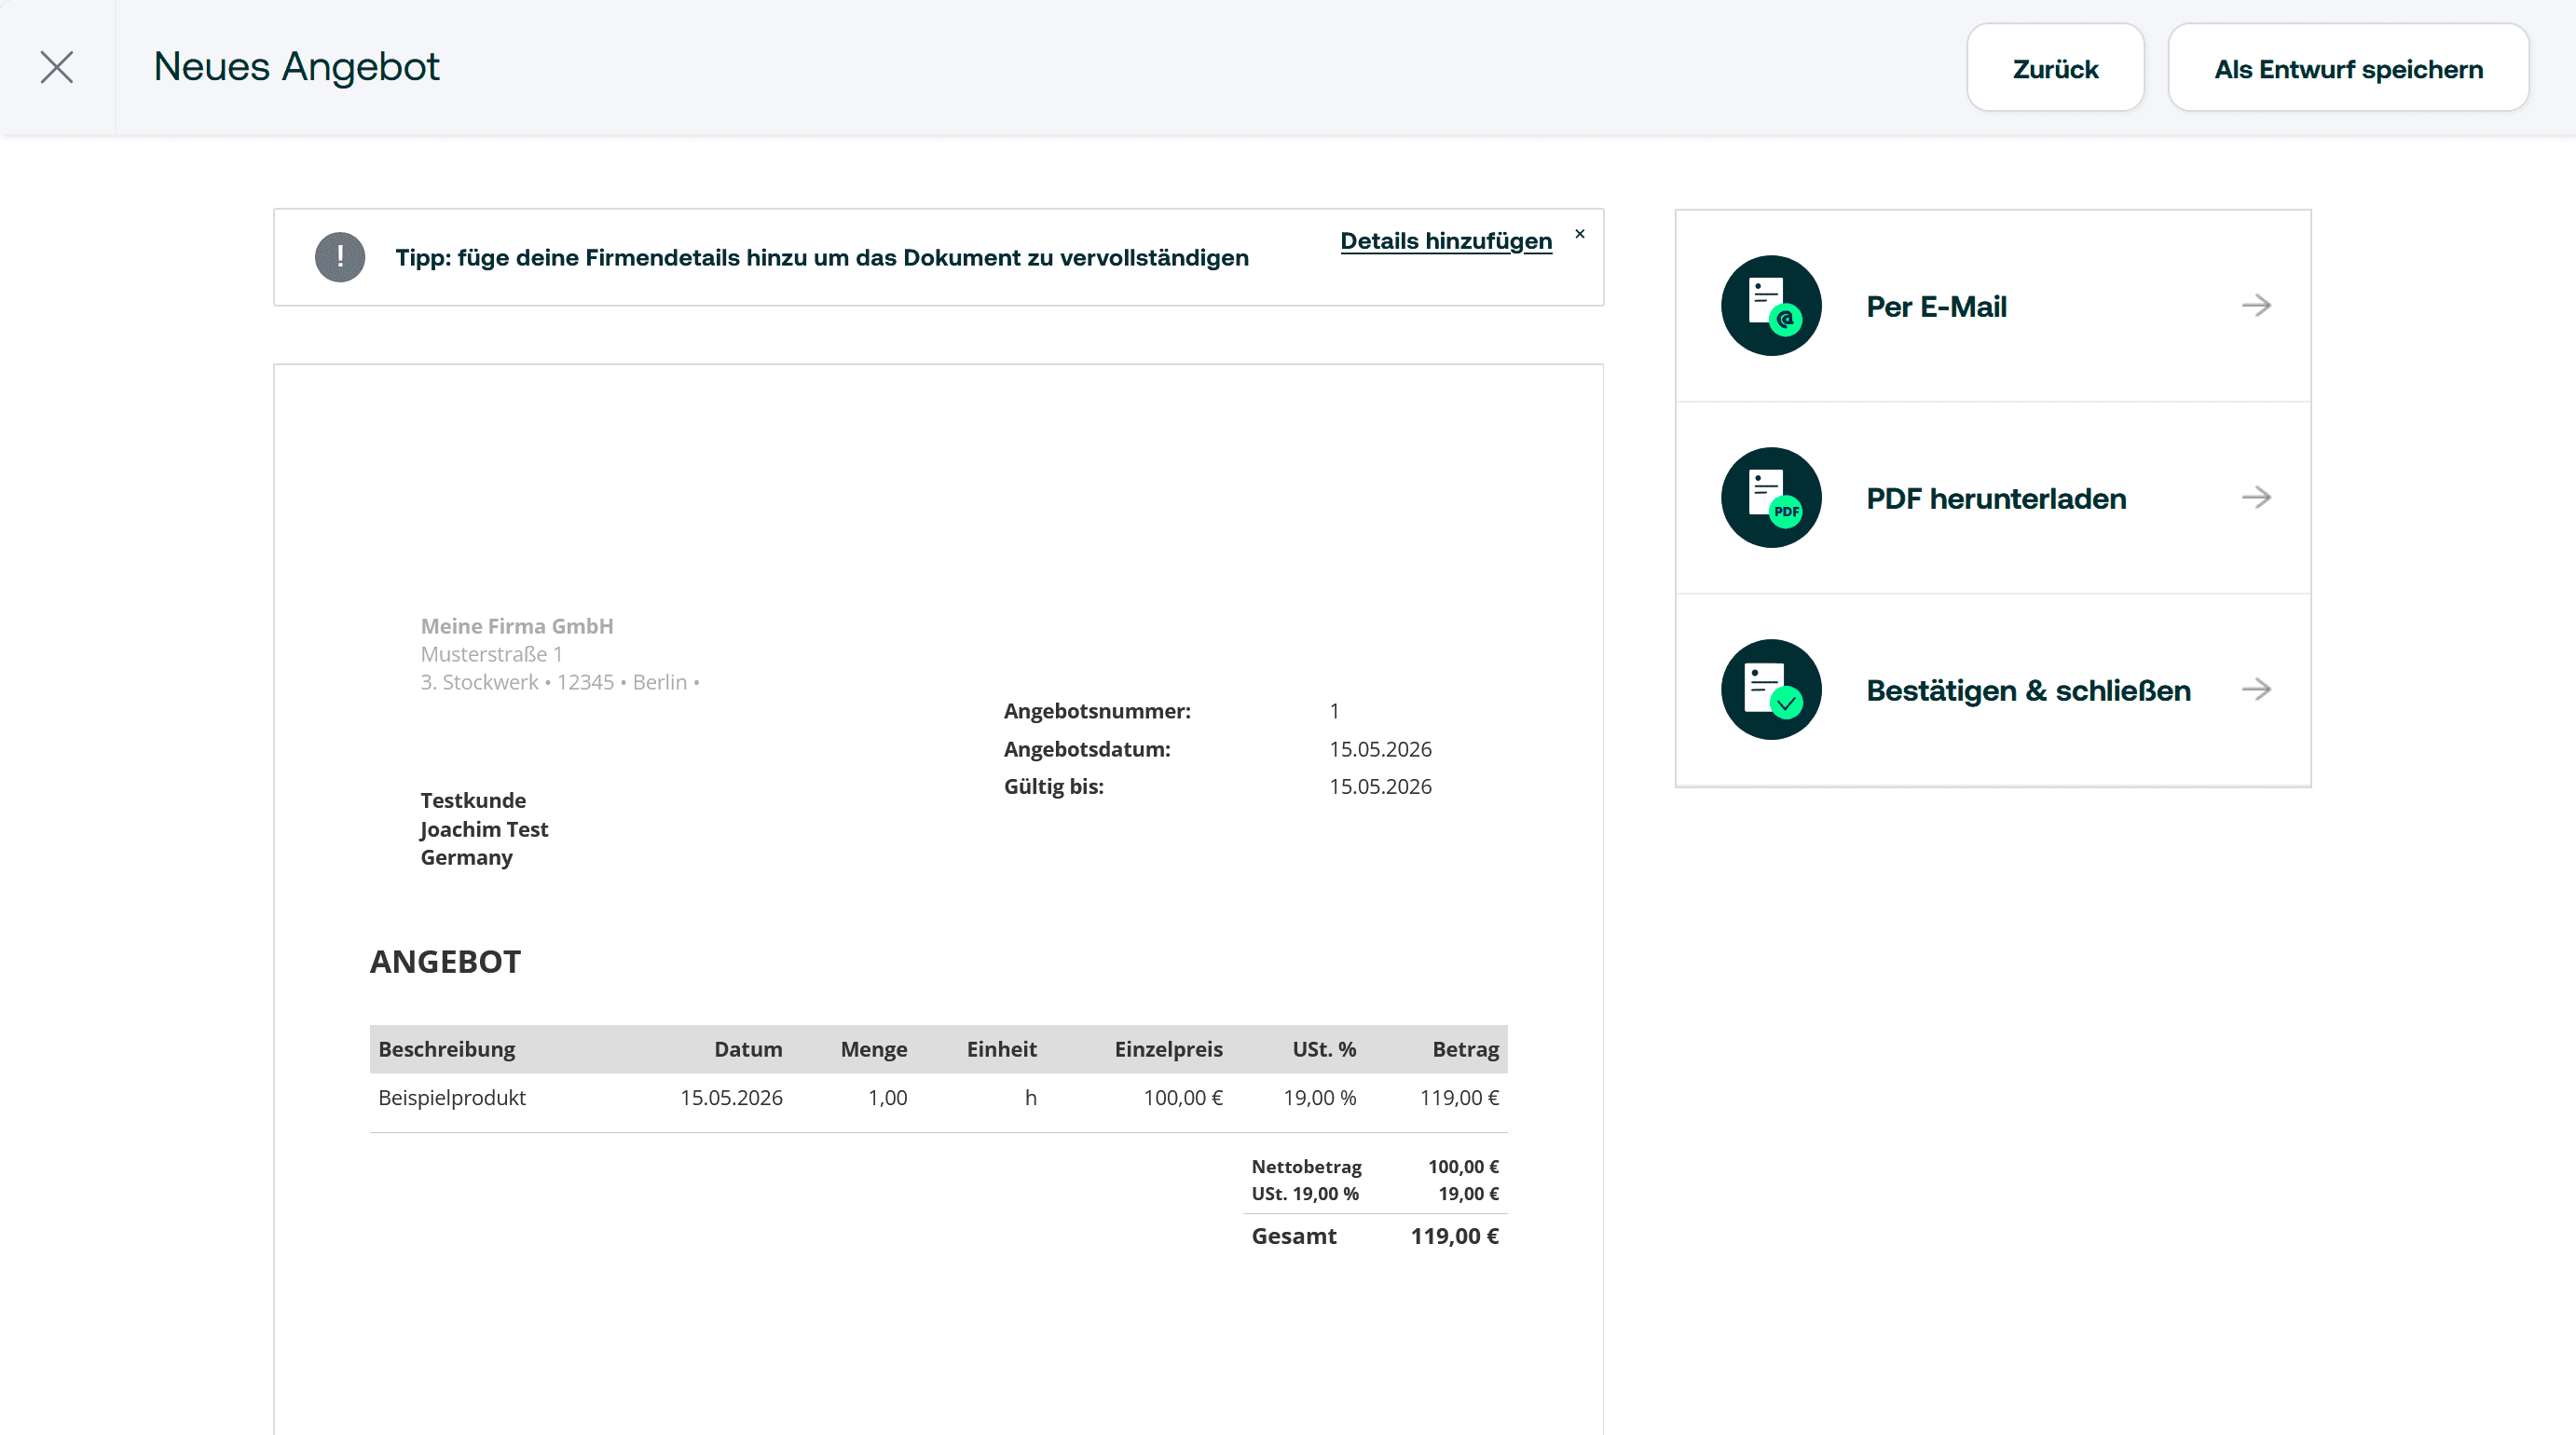Viewport: 2576px width, 1435px height.
Task: Click the Angebotsnummer label
Action: [x=1097, y=711]
